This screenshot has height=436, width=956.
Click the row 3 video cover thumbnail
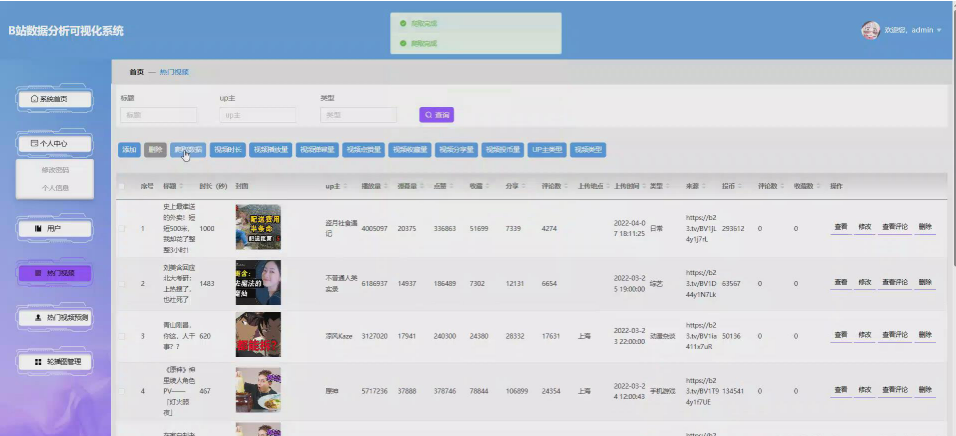(x=258, y=335)
